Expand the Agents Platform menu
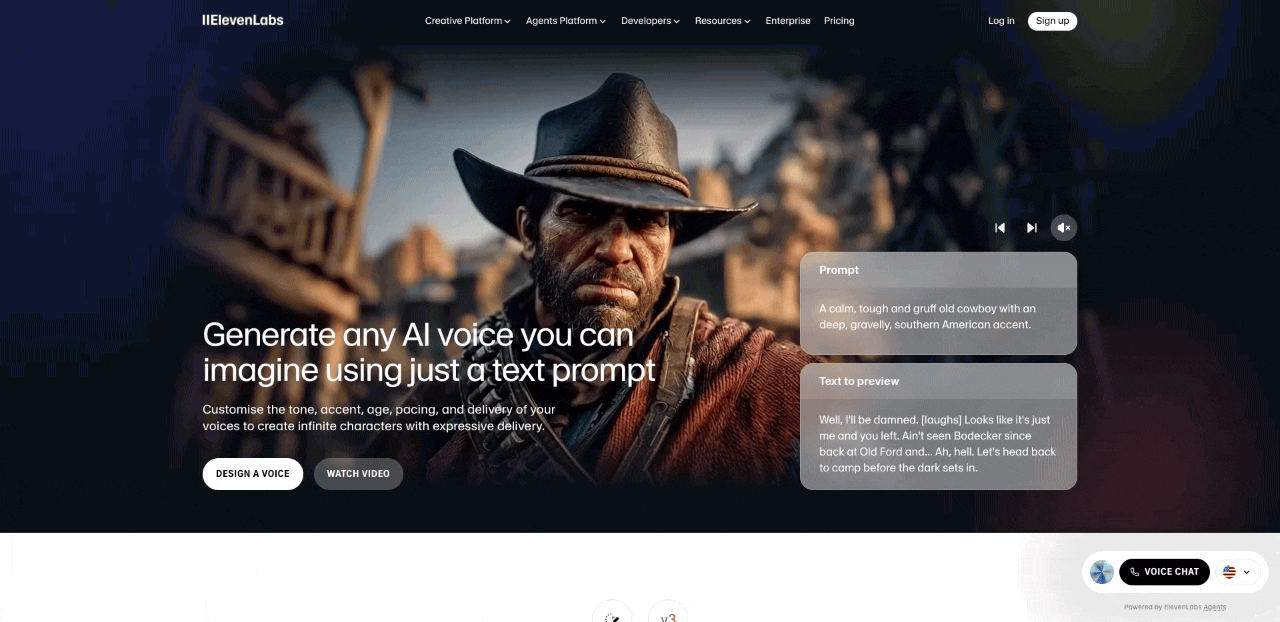1280x622 pixels. click(x=565, y=21)
